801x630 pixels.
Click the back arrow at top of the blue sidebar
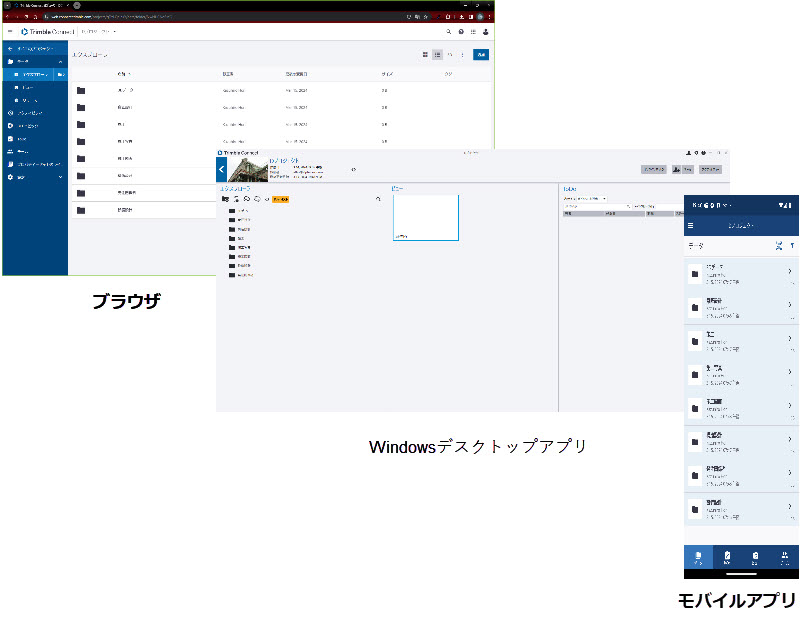pyautogui.click(x=10, y=49)
